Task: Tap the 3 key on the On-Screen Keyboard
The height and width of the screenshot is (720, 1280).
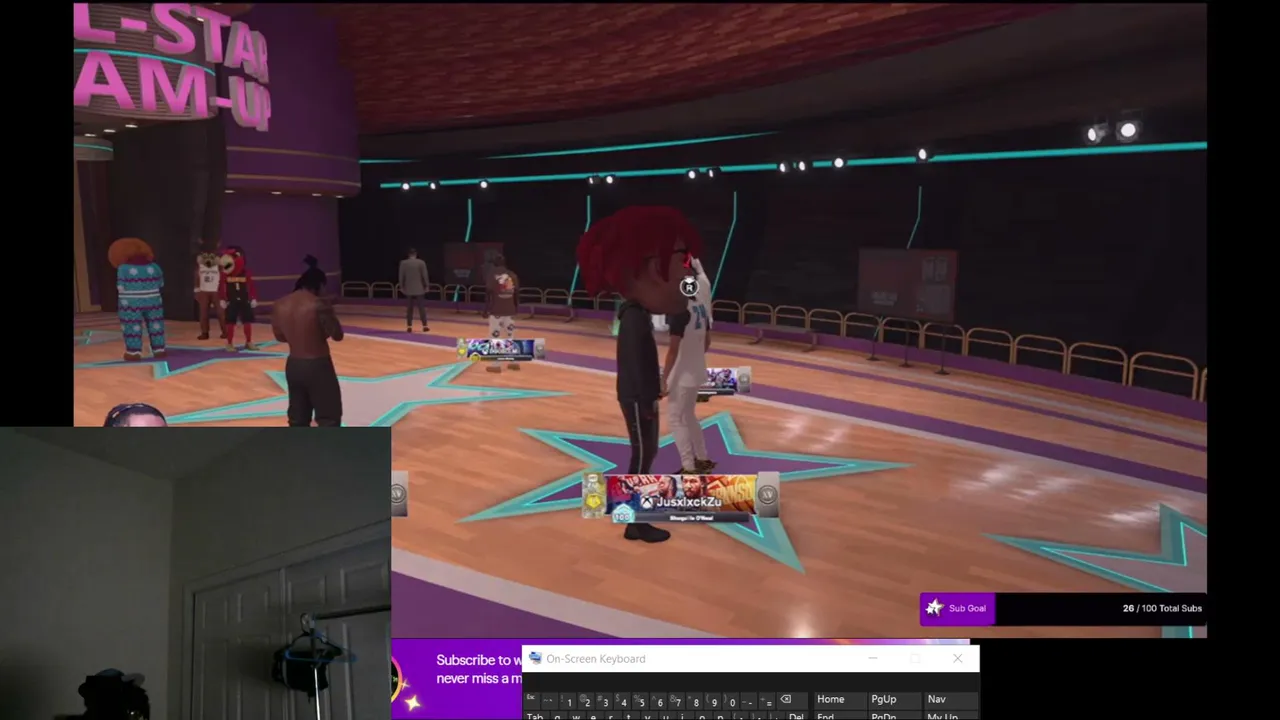Action: pos(605,700)
